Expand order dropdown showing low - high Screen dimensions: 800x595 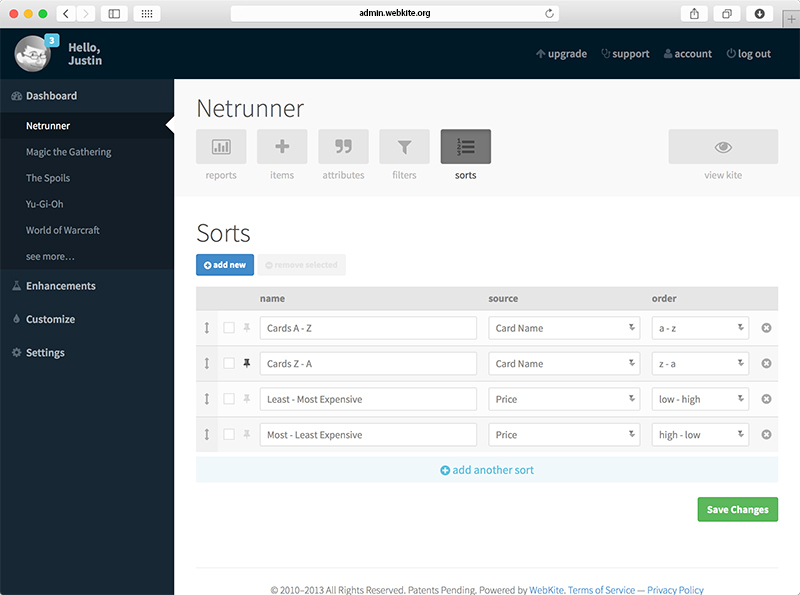(x=700, y=399)
